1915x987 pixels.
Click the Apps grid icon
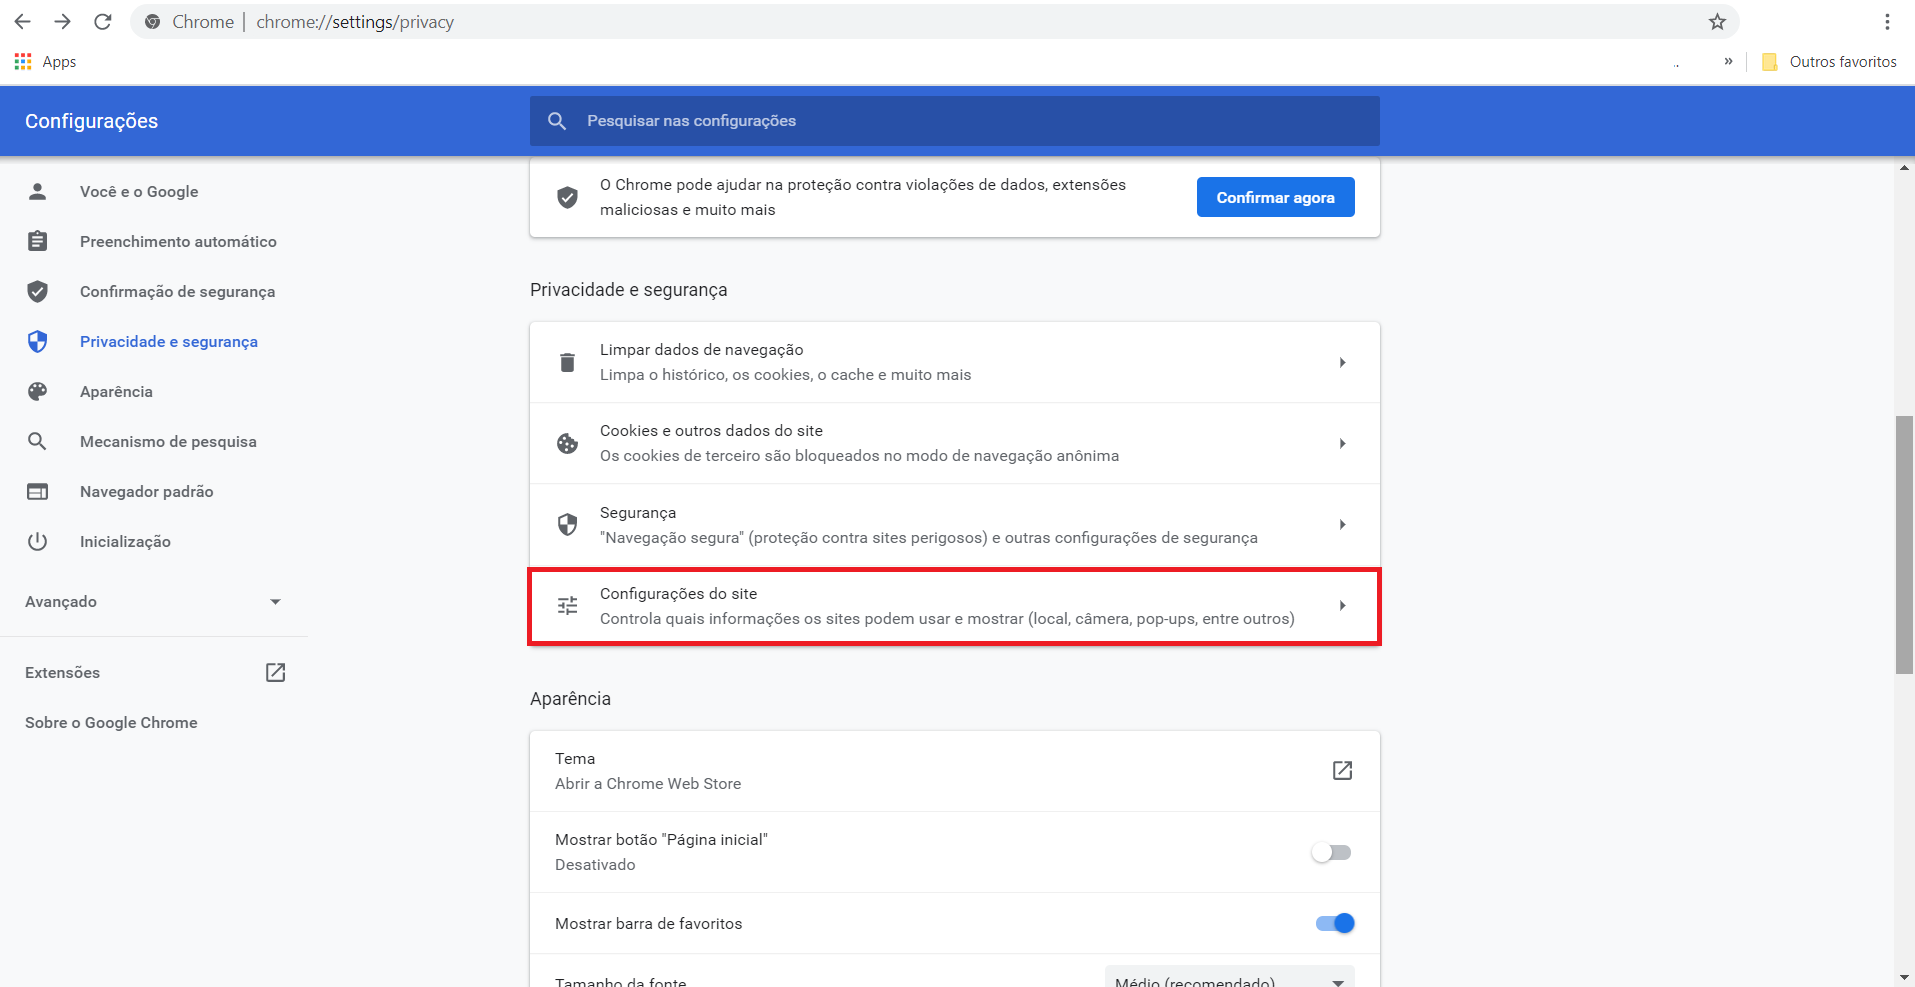23,62
